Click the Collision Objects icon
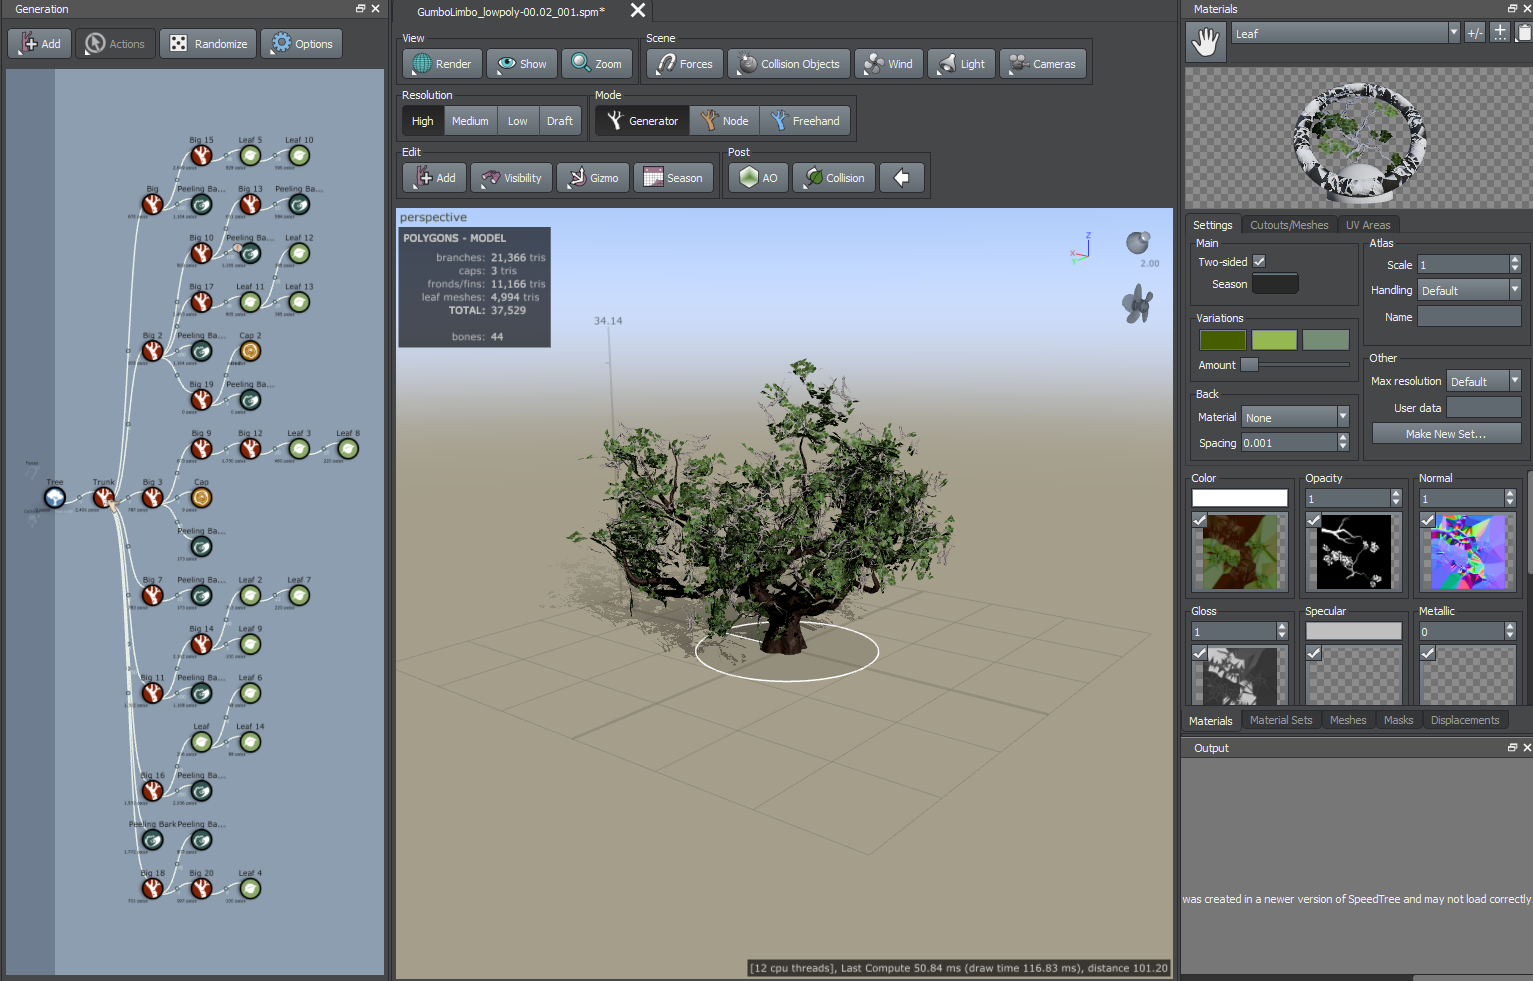The height and width of the screenshot is (981, 1533). (745, 63)
